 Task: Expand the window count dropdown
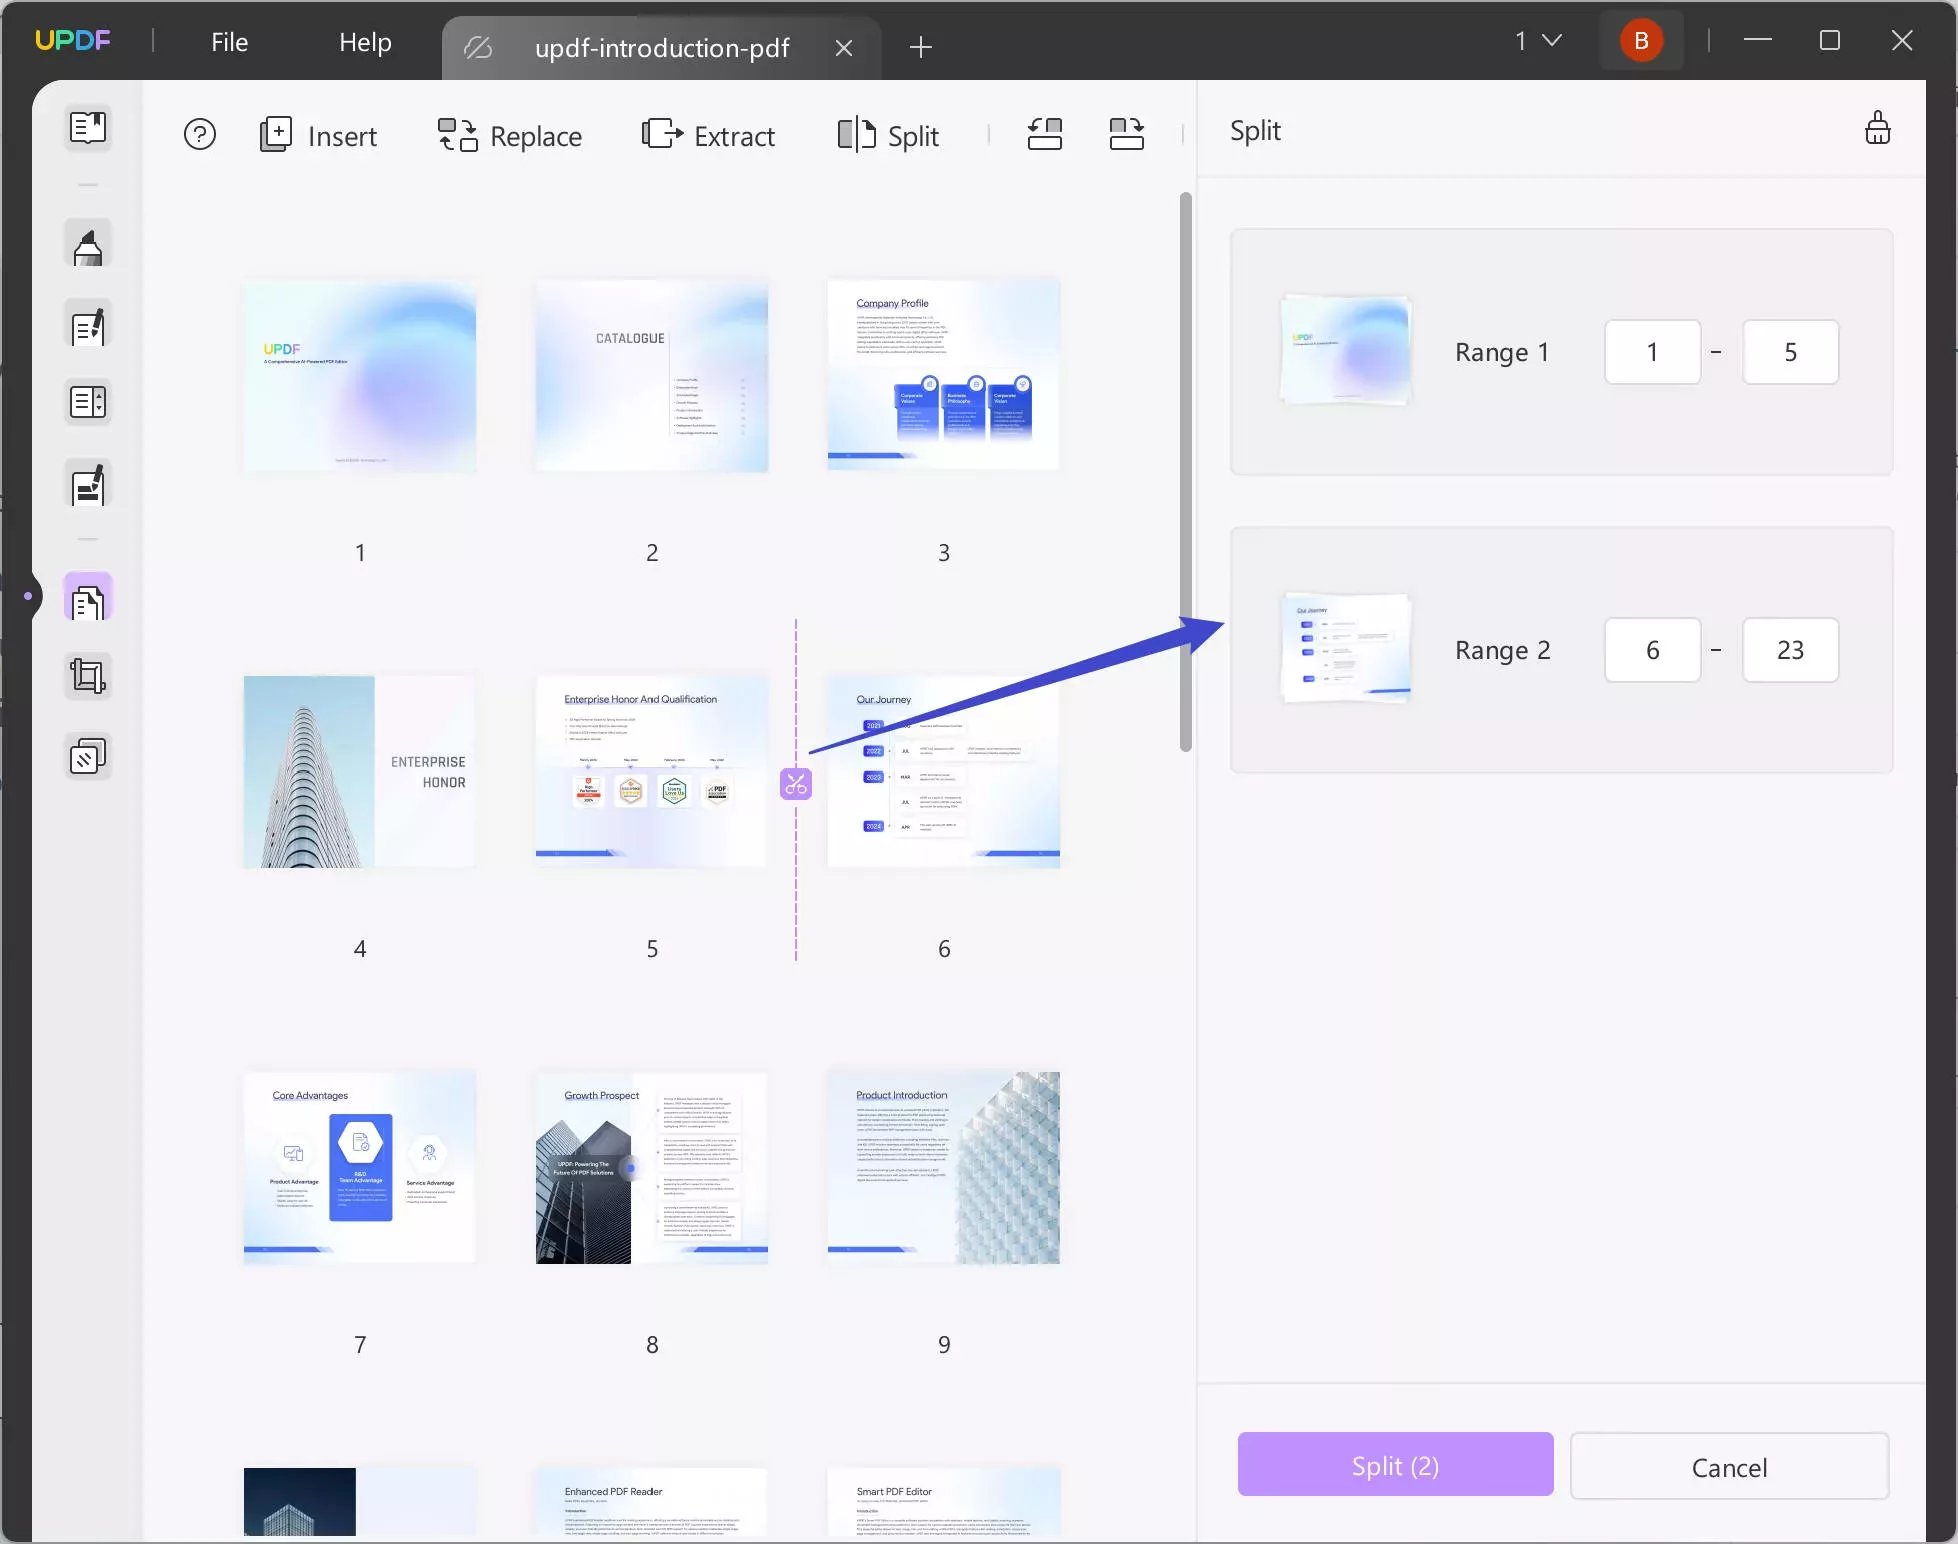[x=1538, y=41]
